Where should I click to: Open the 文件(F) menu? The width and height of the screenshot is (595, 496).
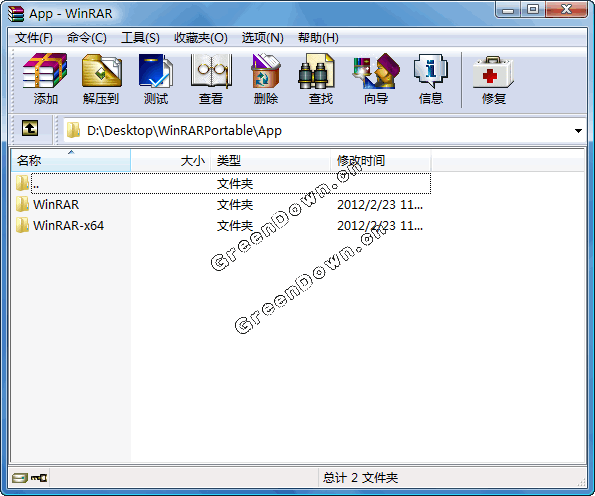[x=34, y=38]
